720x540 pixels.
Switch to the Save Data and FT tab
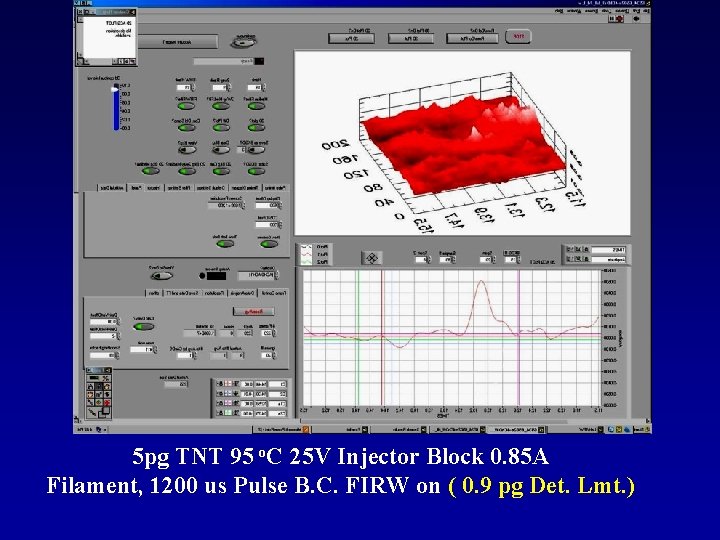pos(182,292)
